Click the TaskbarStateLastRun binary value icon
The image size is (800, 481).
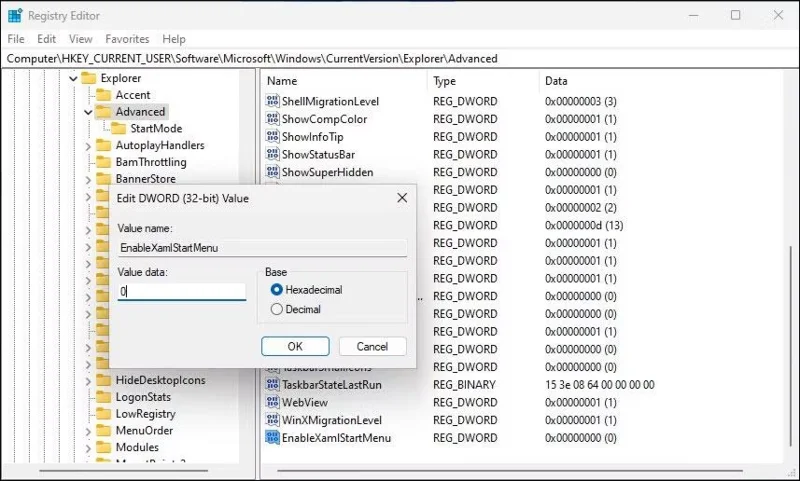(x=272, y=384)
